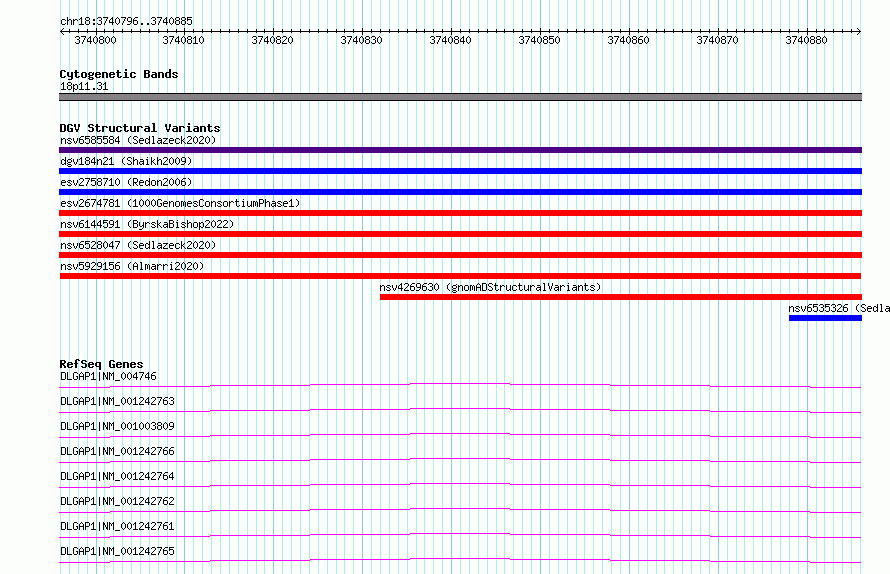Viewport: 890px width, 574px height.
Task: Click the magenta line of DLGAP1|NM_001242764
Action: (460, 485)
